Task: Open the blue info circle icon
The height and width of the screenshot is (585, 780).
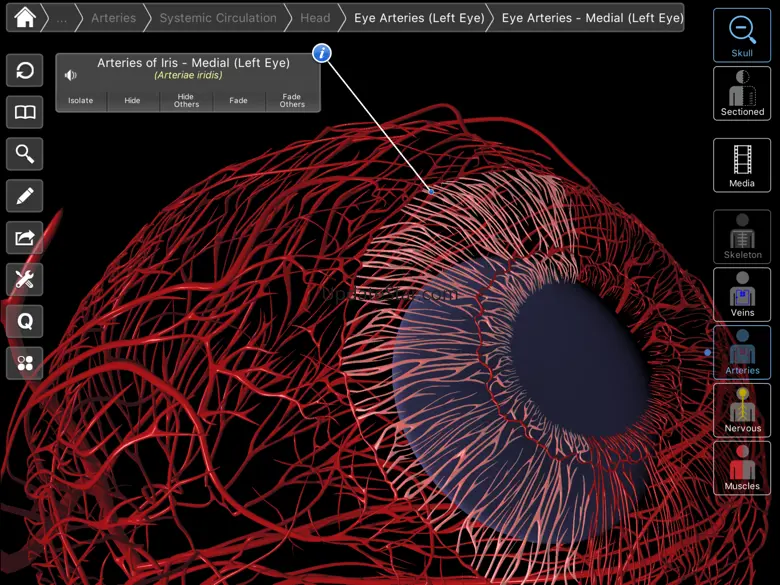Action: click(322, 53)
